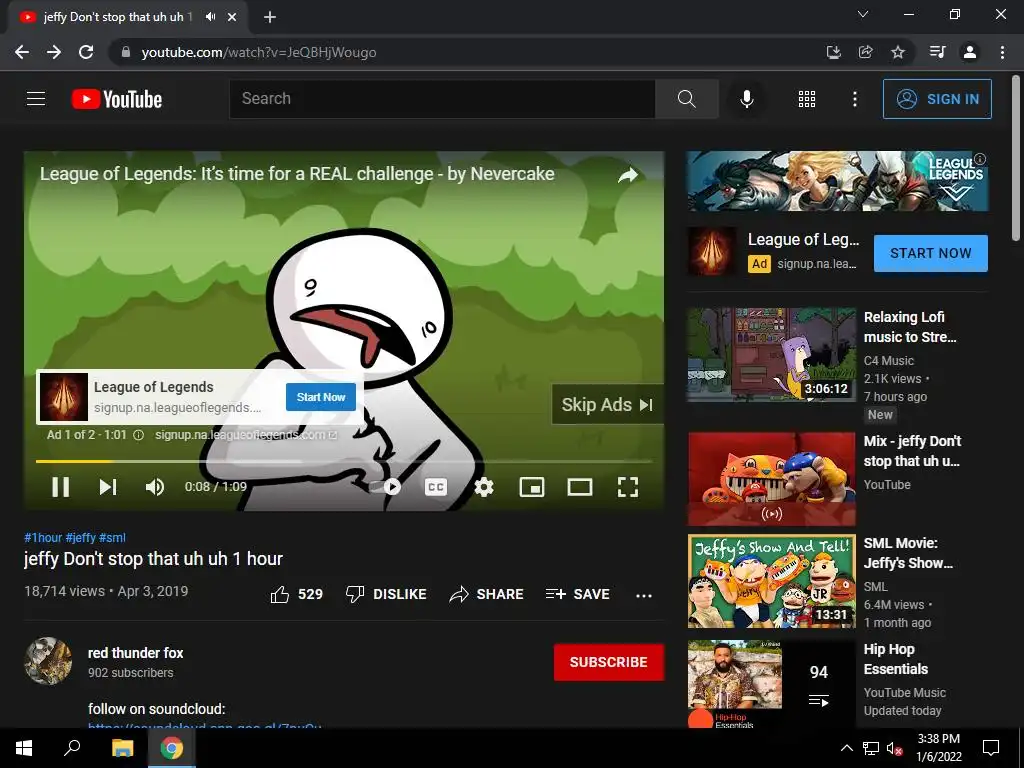This screenshot has height=768, width=1024.
Task: Click the #jeffy hashtag
Action: pos(80,537)
